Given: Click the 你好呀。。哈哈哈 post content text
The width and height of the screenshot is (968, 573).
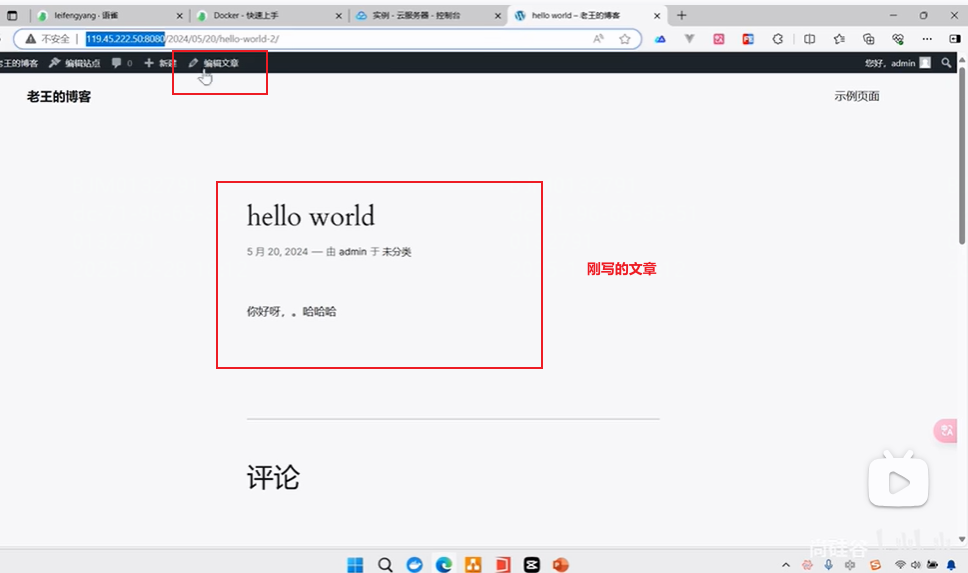Looking at the screenshot, I should point(291,311).
